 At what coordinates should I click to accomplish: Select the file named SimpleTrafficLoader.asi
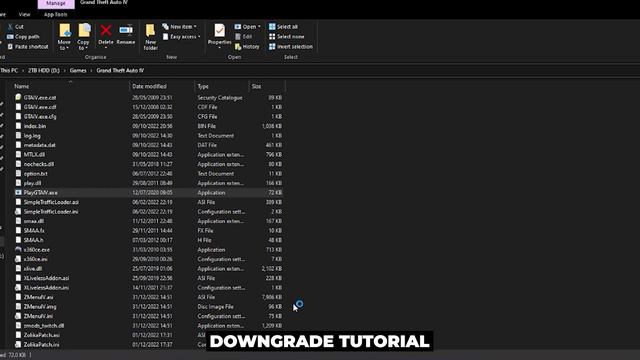click(x=51, y=202)
